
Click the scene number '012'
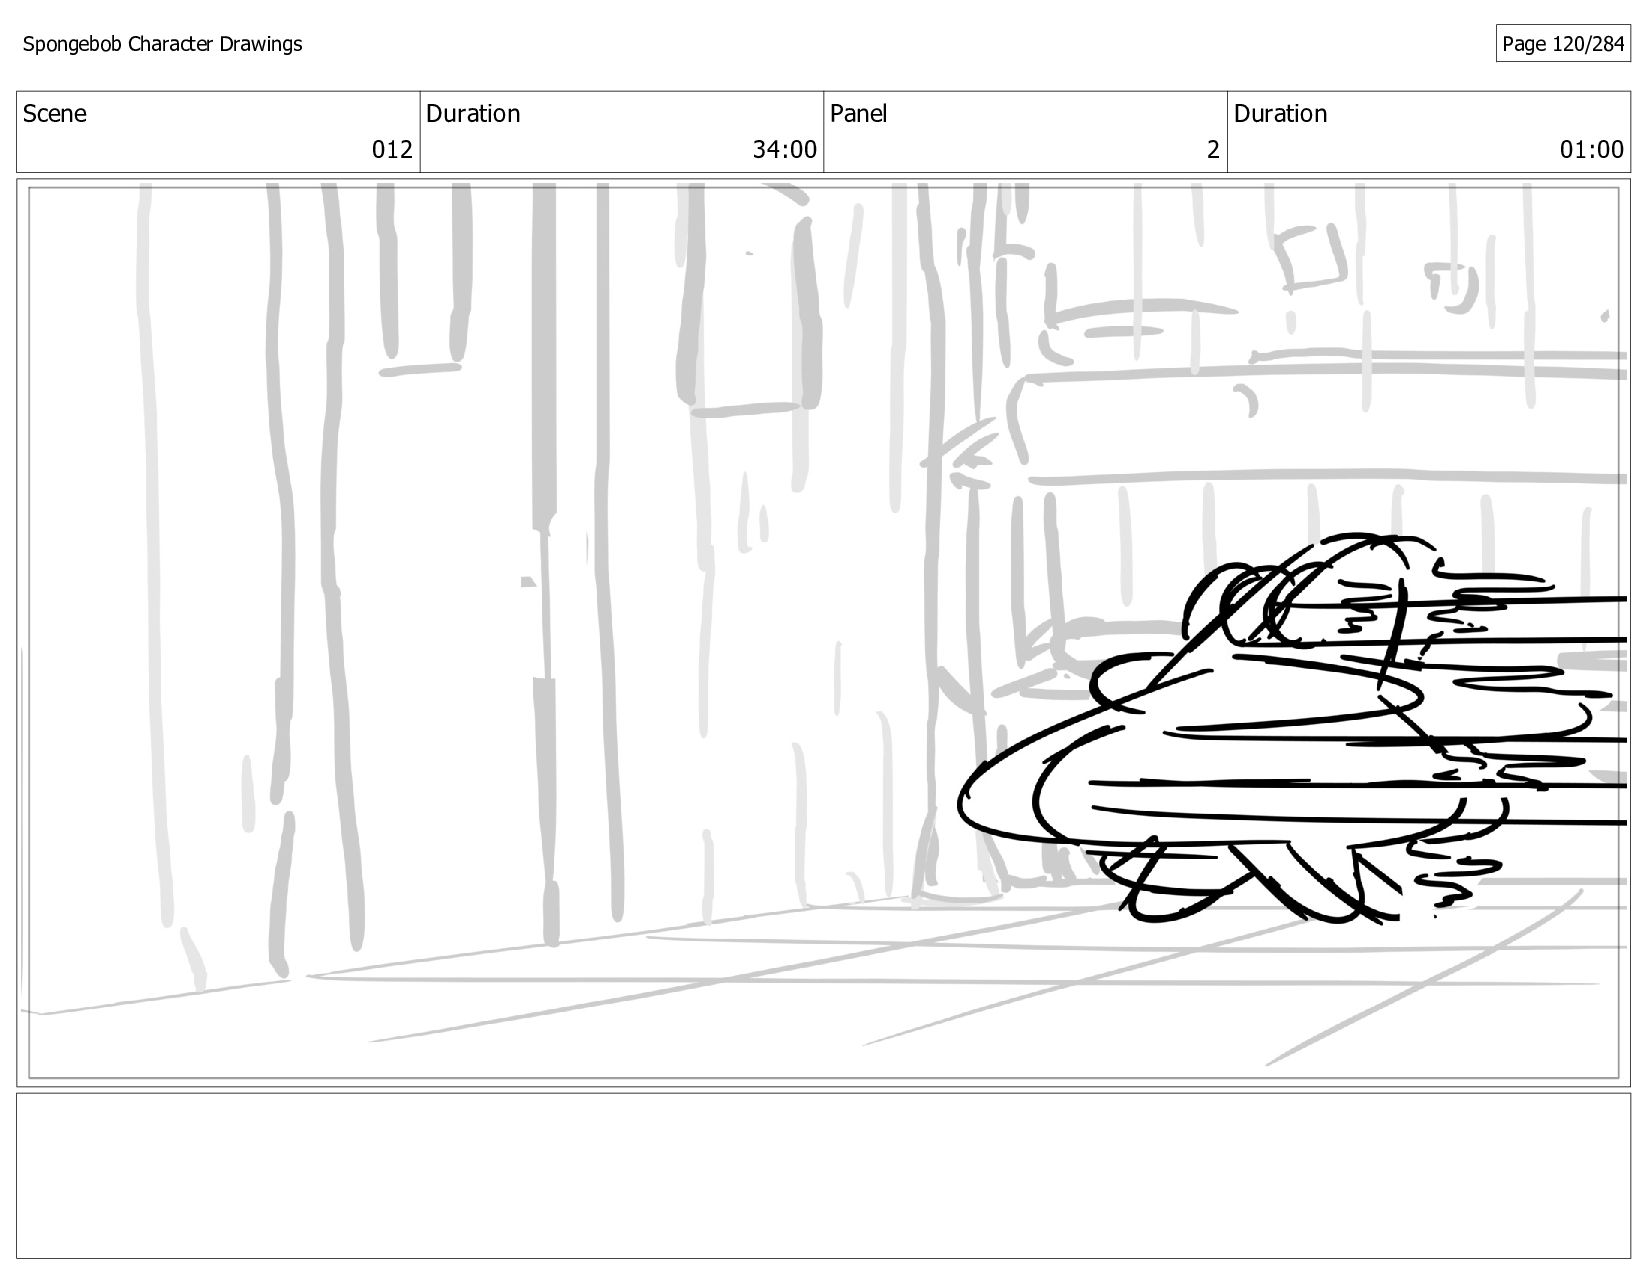392,150
